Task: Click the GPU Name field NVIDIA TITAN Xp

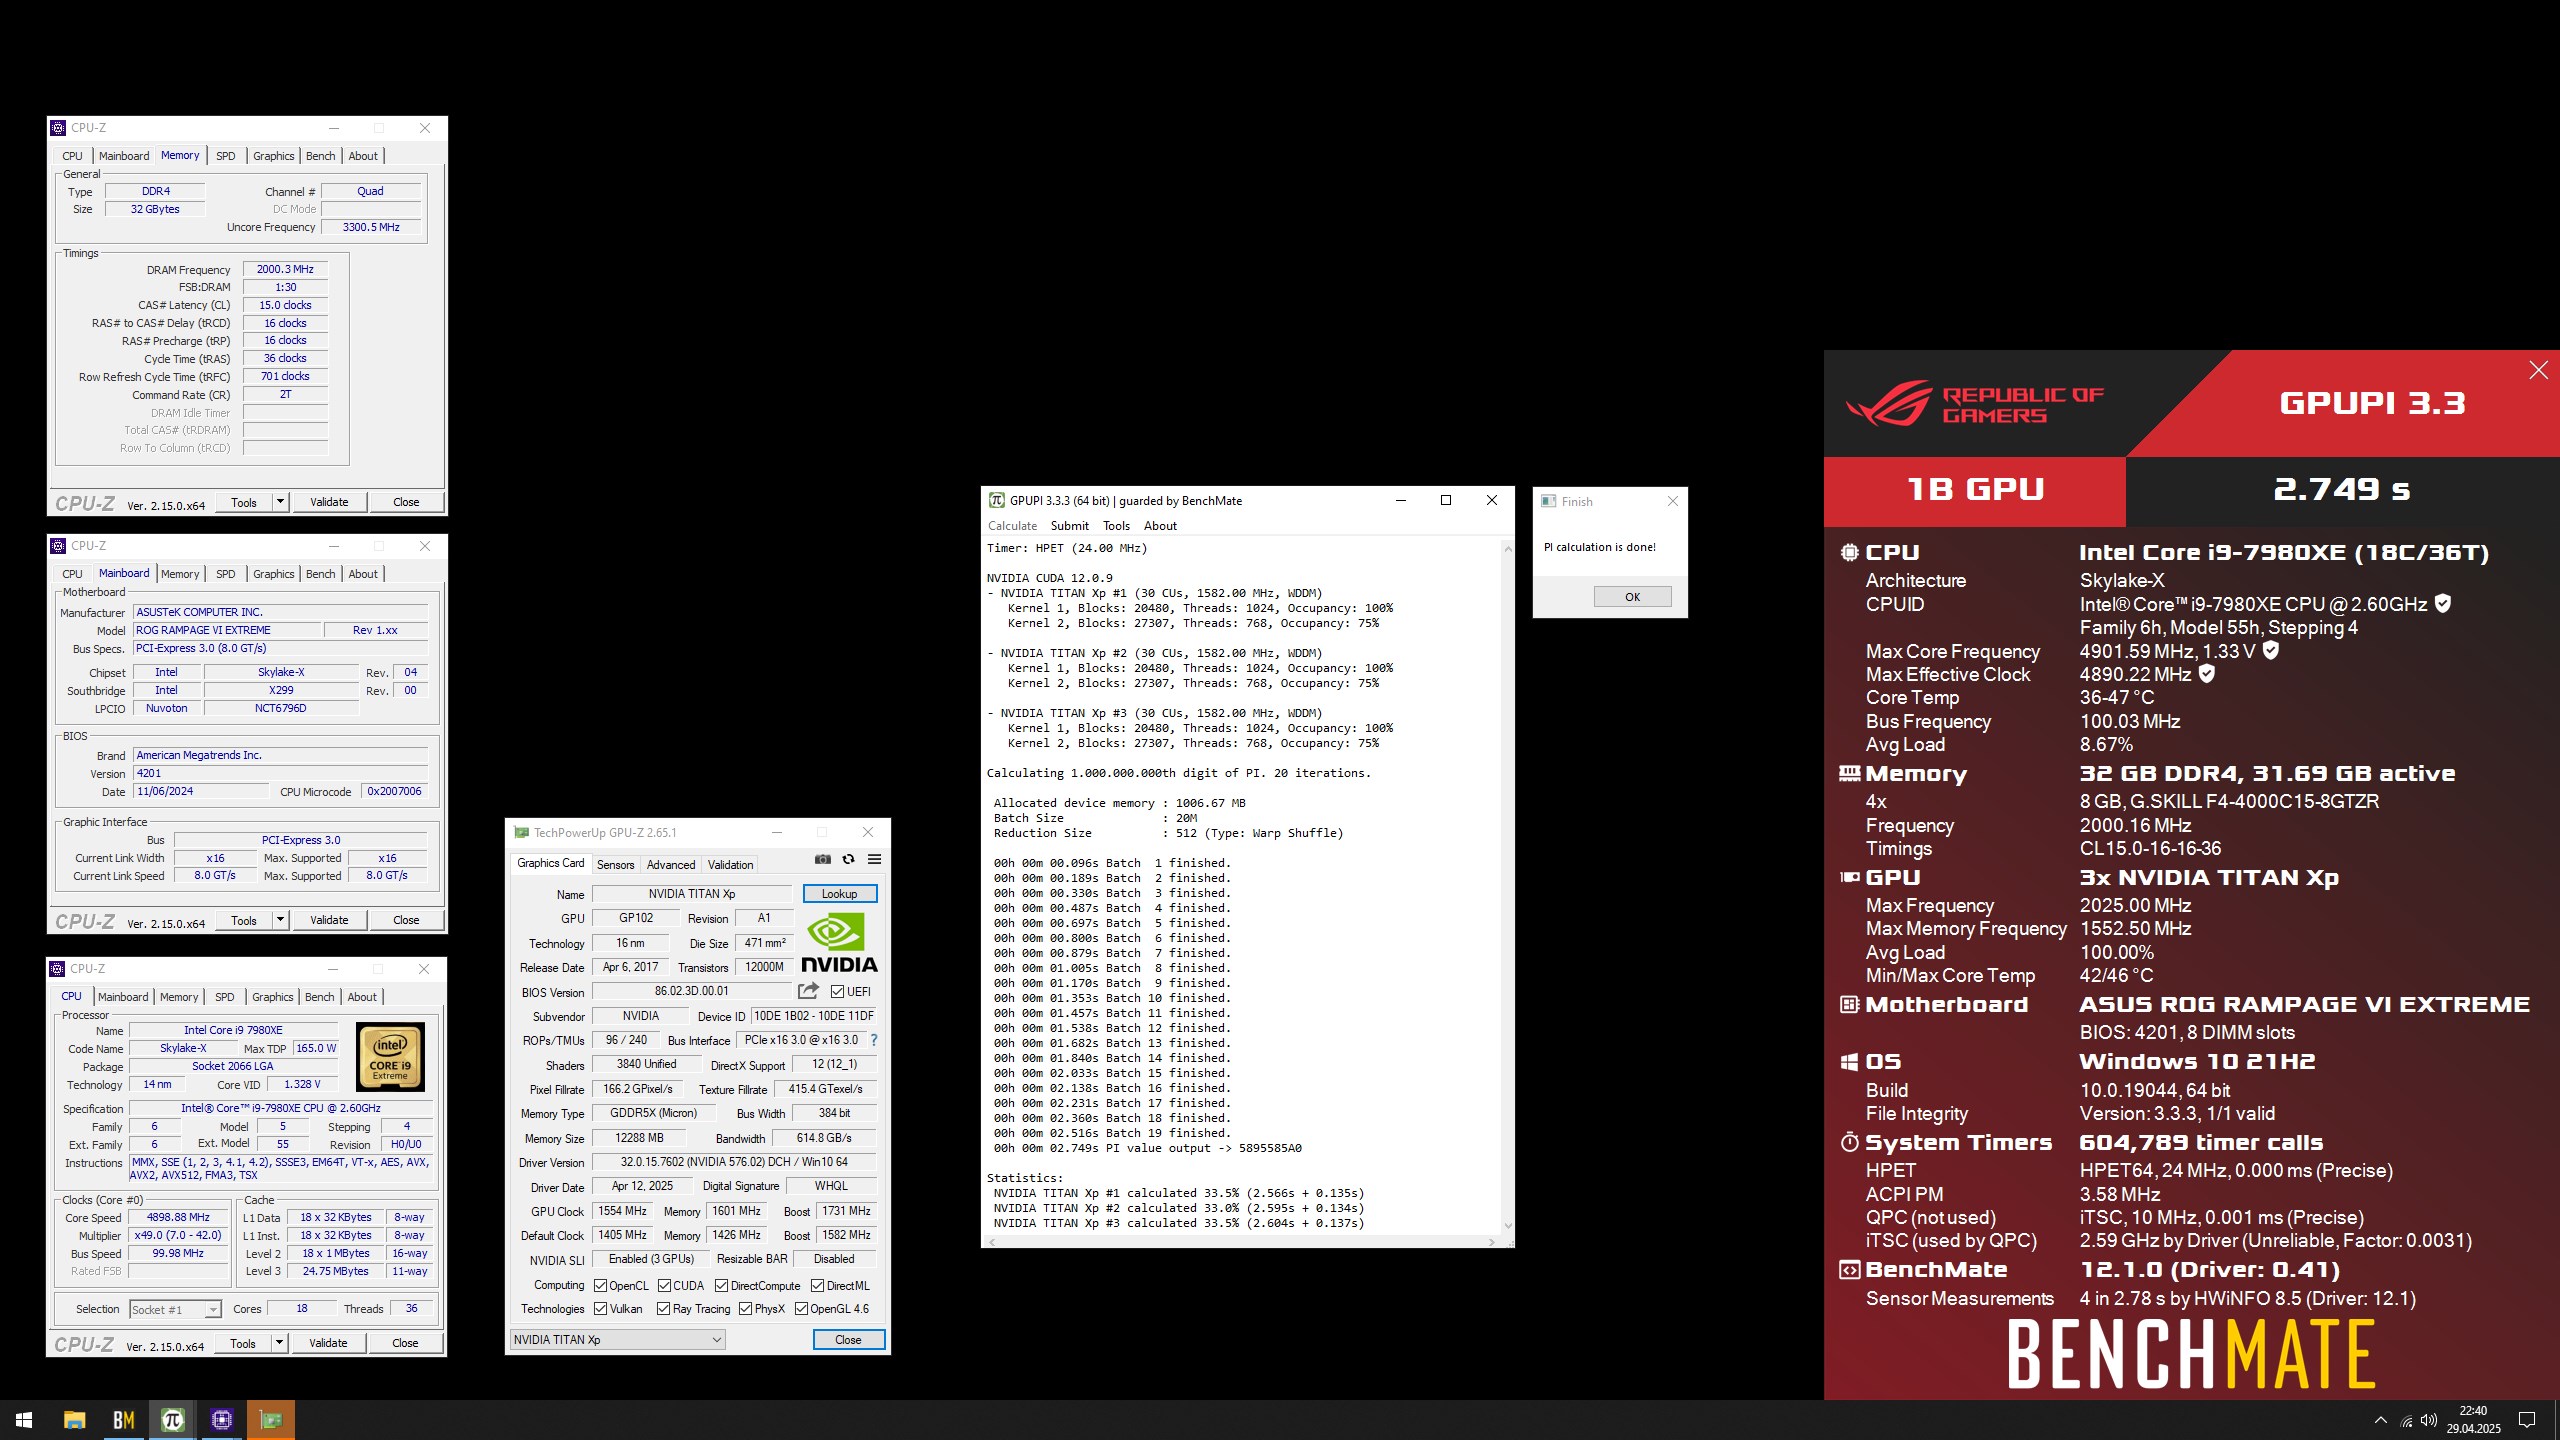Action: (692, 894)
